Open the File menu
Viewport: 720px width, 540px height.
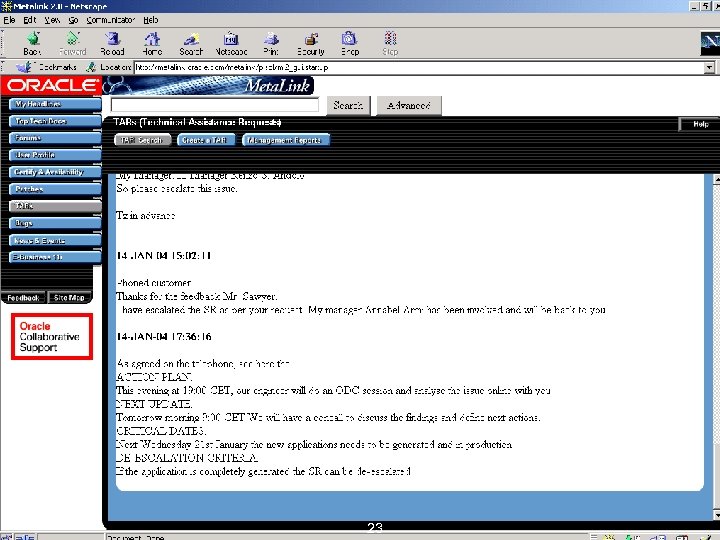9,20
